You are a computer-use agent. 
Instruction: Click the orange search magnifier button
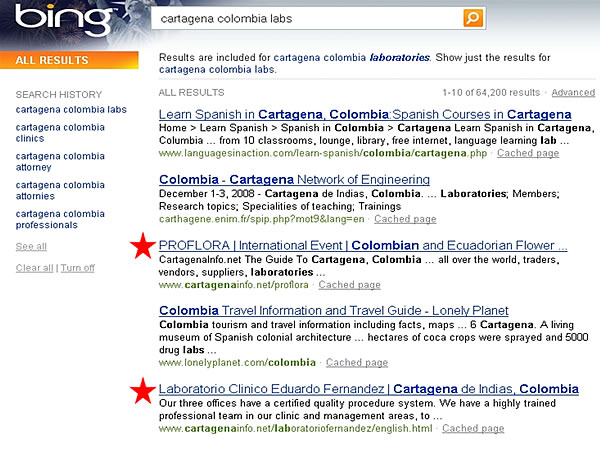click(472, 19)
